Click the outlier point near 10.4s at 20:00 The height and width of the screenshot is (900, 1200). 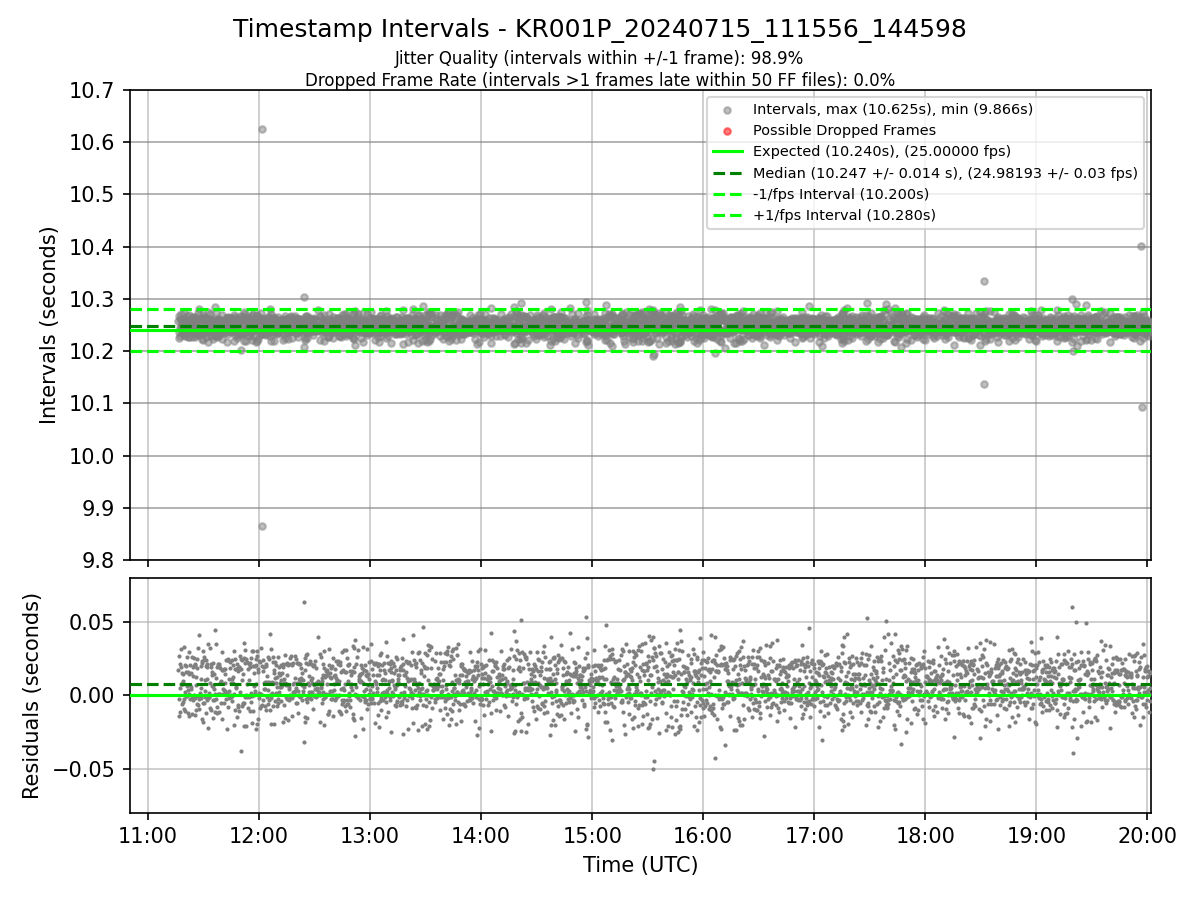click(1141, 246)
